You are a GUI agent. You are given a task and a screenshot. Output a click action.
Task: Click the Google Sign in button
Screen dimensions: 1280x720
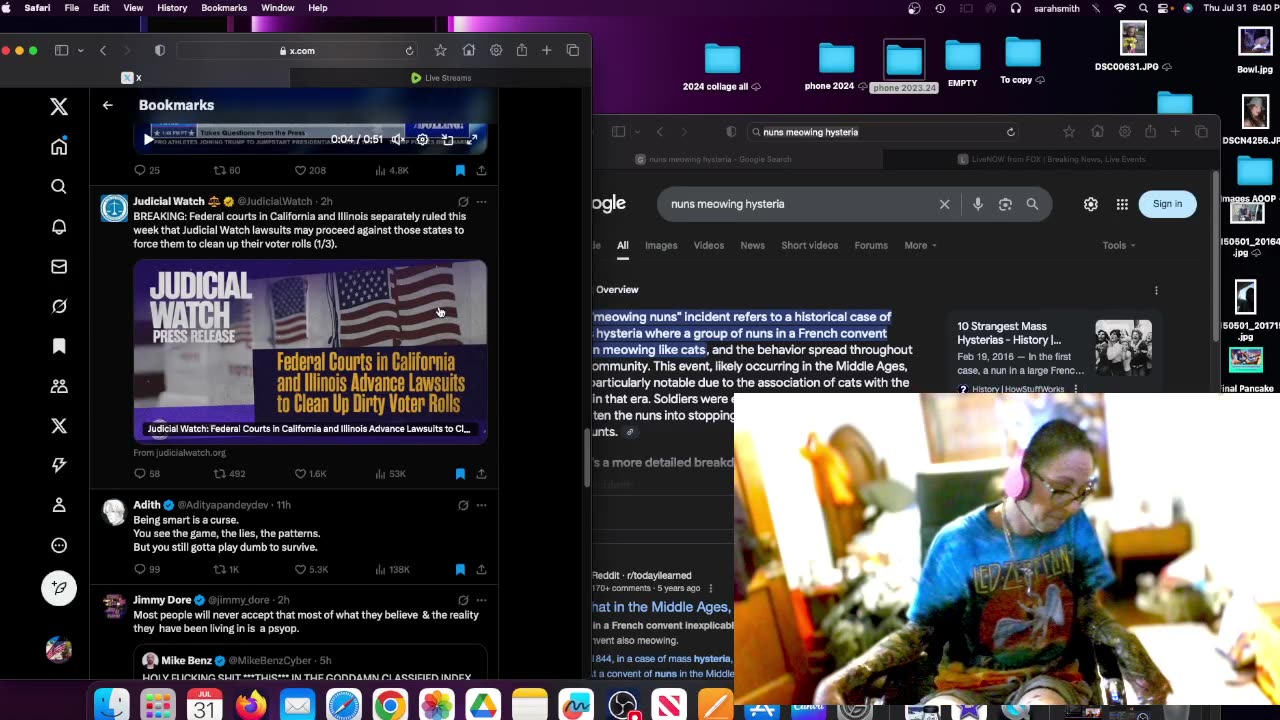click(x=1167, y=204)
